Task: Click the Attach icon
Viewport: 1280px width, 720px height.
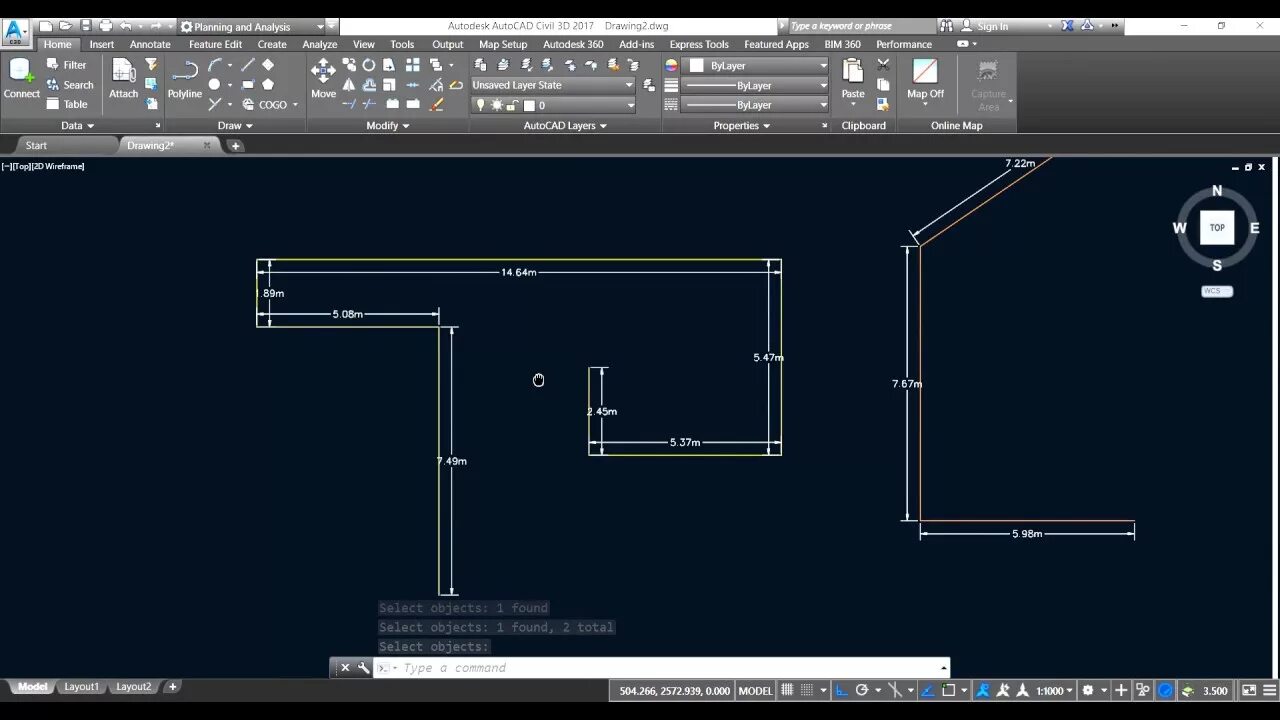Action: (x=124, y=79)
